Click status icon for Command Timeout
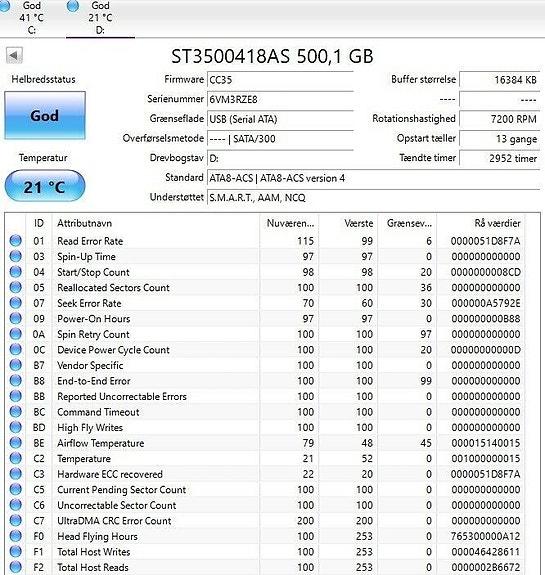Image resolution: width=545 pixels, height=575 pixels. coord(15,411)
